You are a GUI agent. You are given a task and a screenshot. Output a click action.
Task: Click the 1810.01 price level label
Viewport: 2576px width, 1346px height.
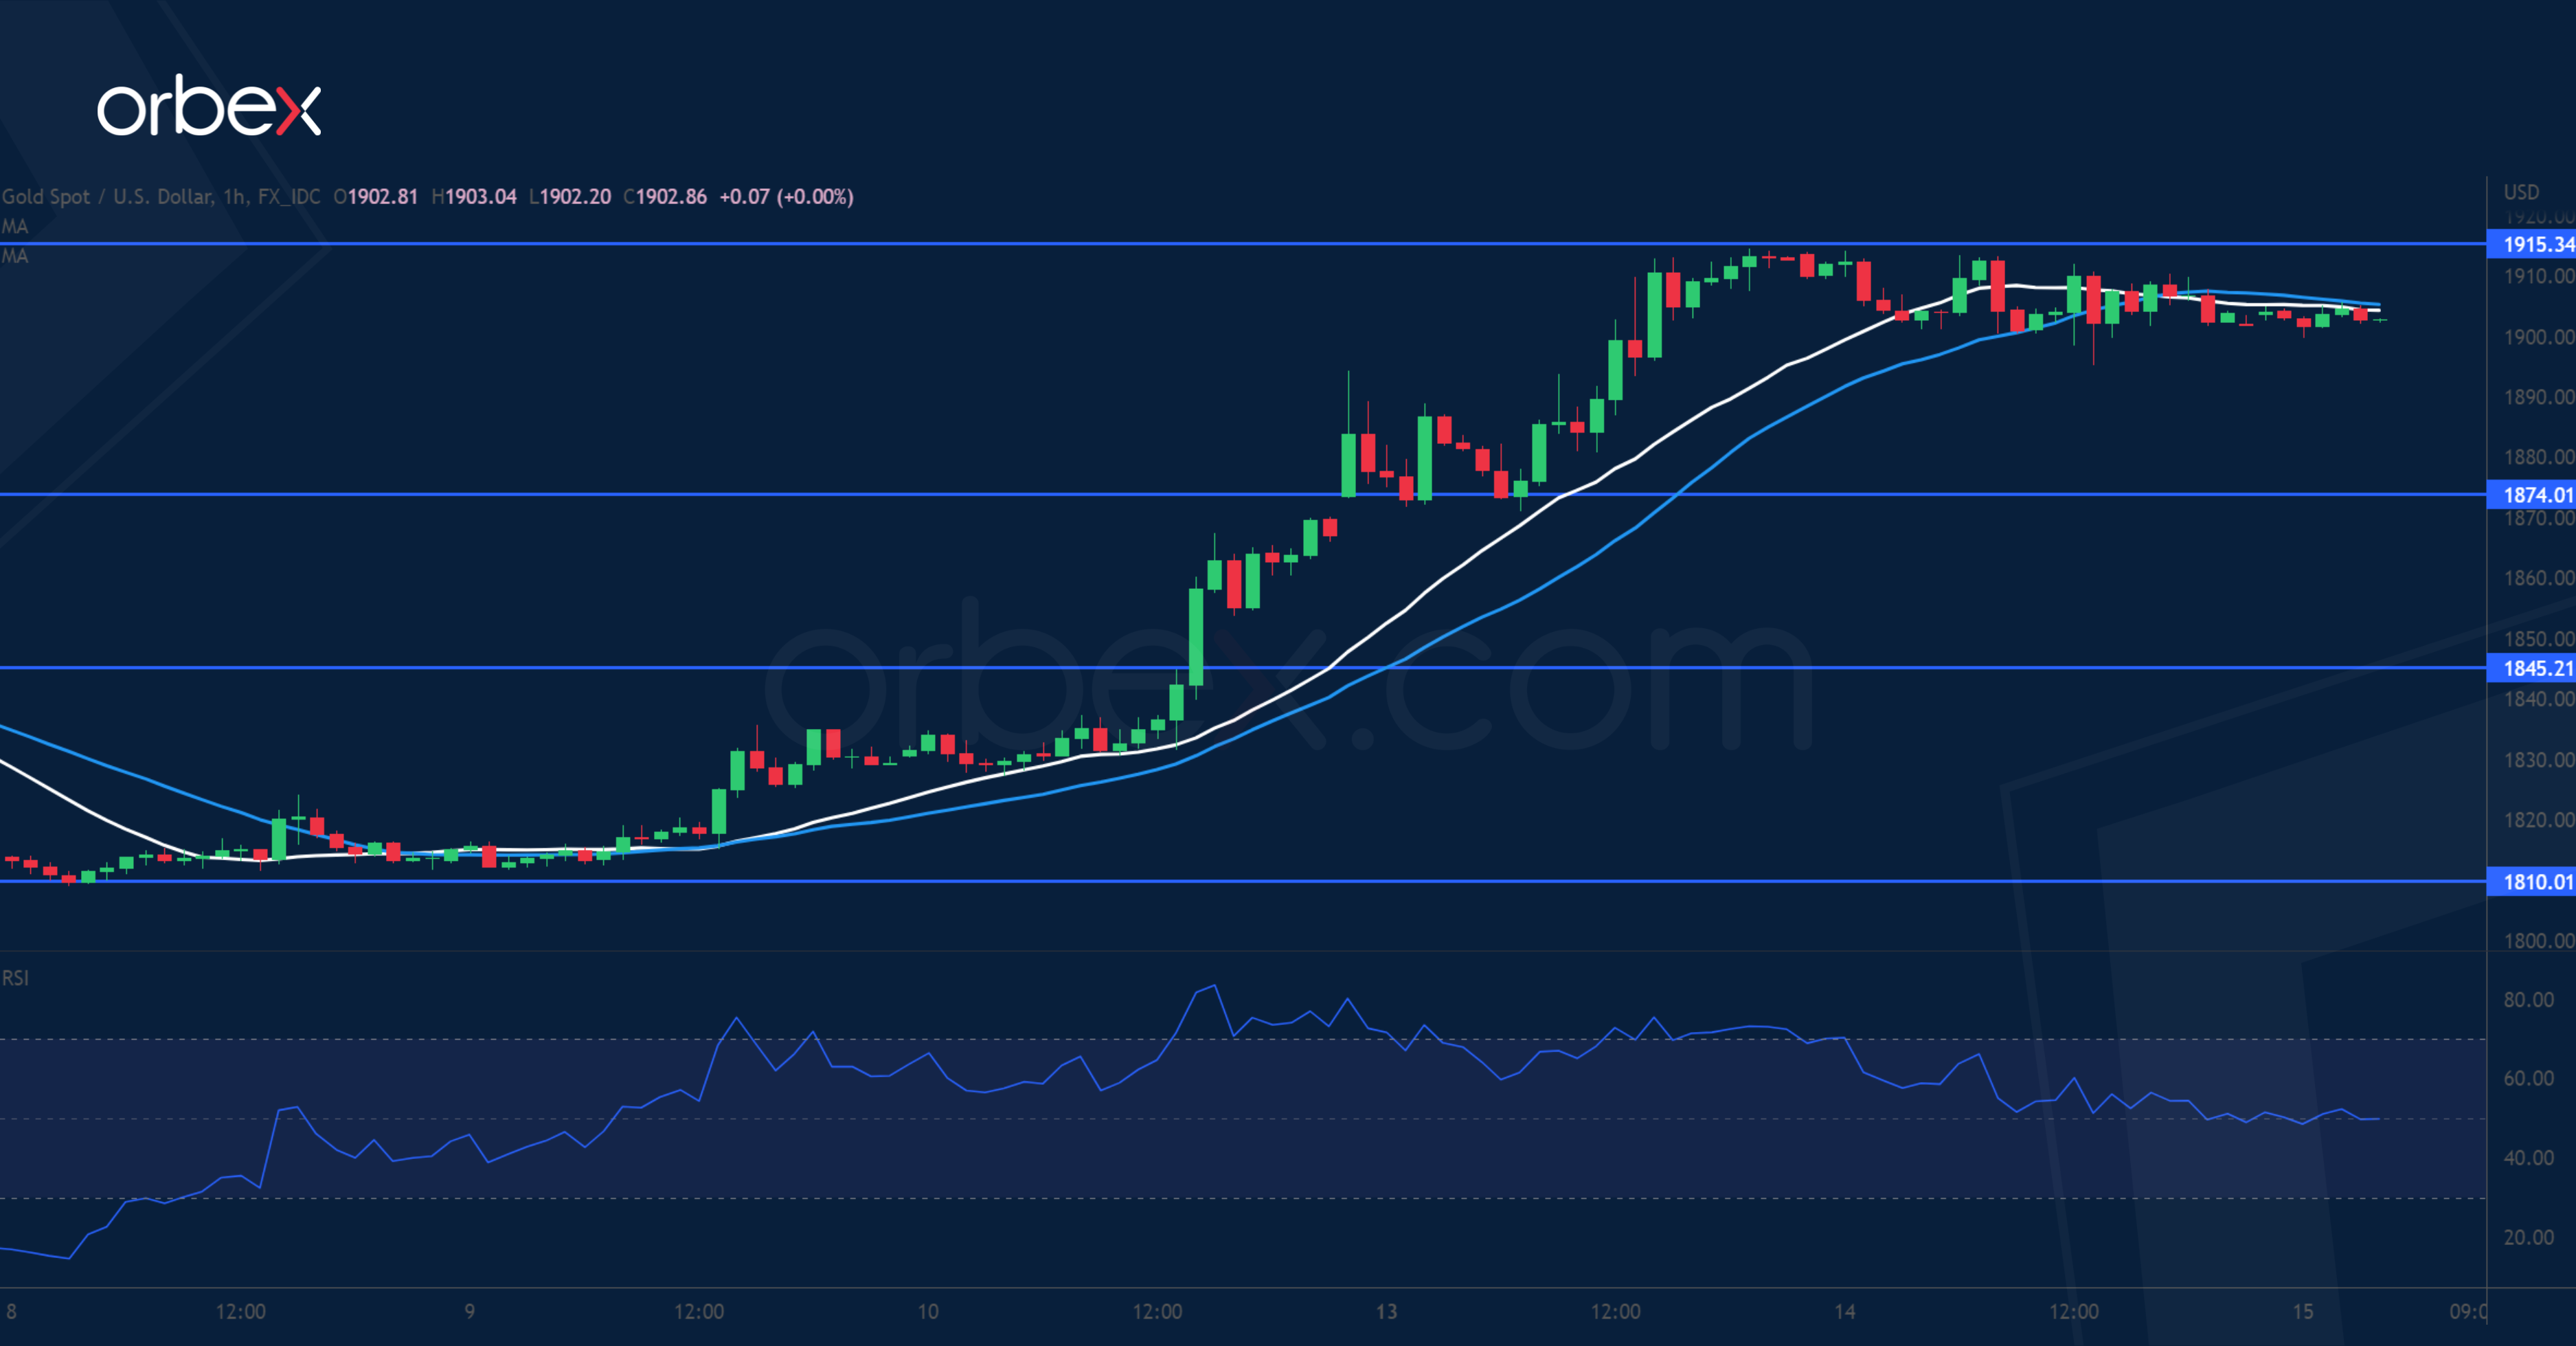(x=2536, y=882)
